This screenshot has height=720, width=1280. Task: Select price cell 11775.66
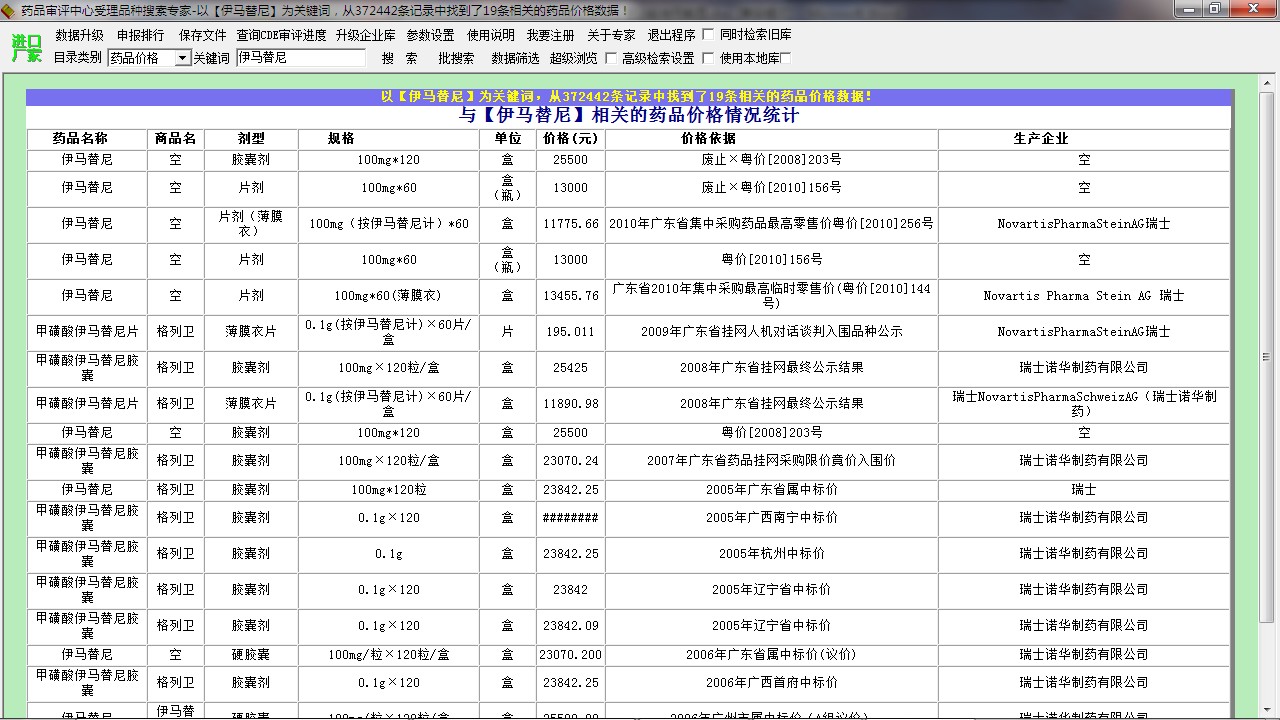570,224
